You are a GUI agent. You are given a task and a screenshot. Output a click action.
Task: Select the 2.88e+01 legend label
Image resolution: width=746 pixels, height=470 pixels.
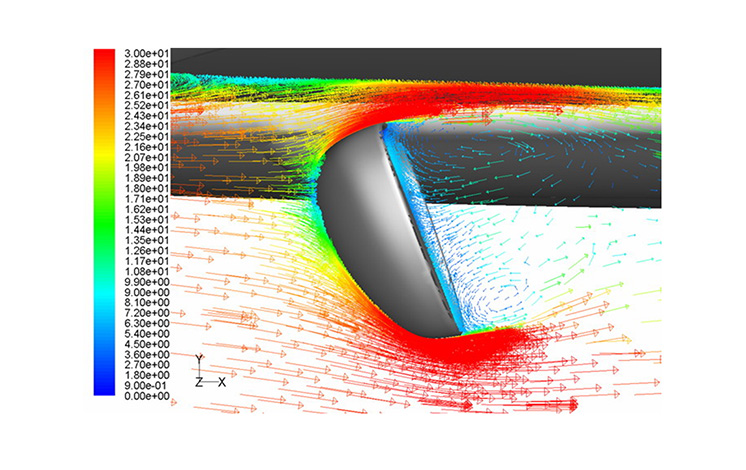coord(147,64)
